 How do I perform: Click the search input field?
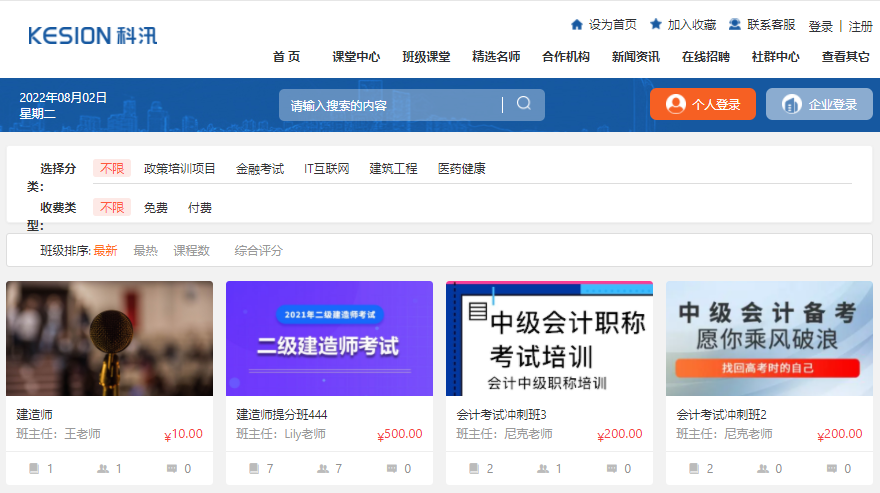(x=390, y=105)
